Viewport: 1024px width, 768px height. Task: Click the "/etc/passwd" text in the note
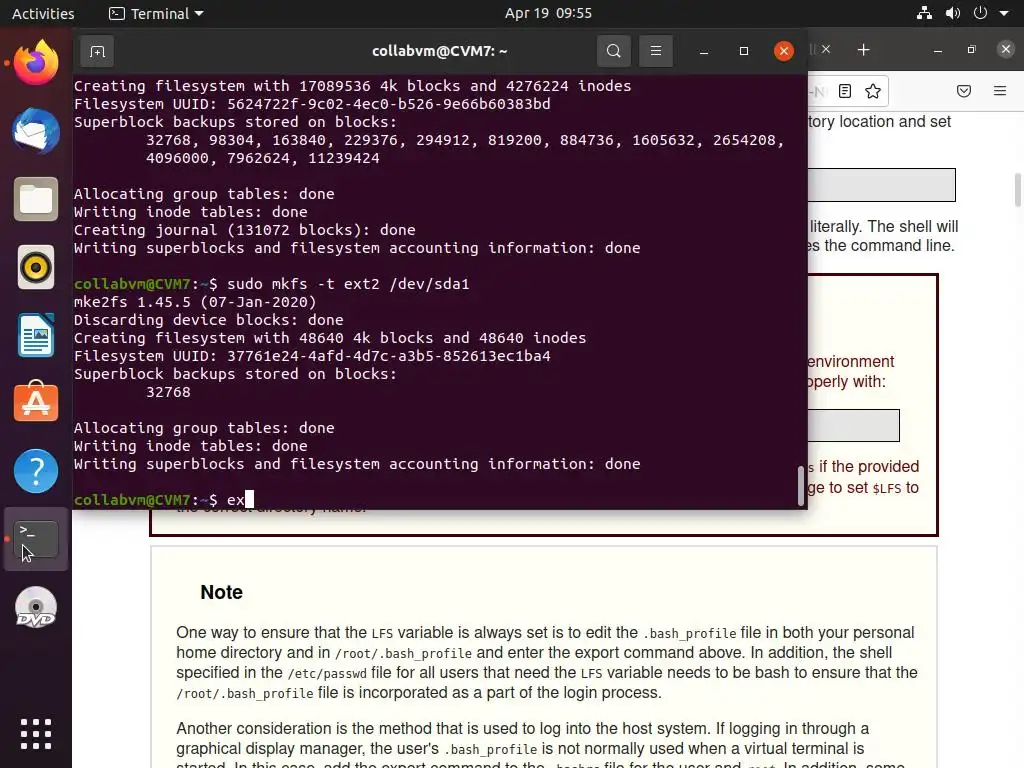[x=327, y=673]
